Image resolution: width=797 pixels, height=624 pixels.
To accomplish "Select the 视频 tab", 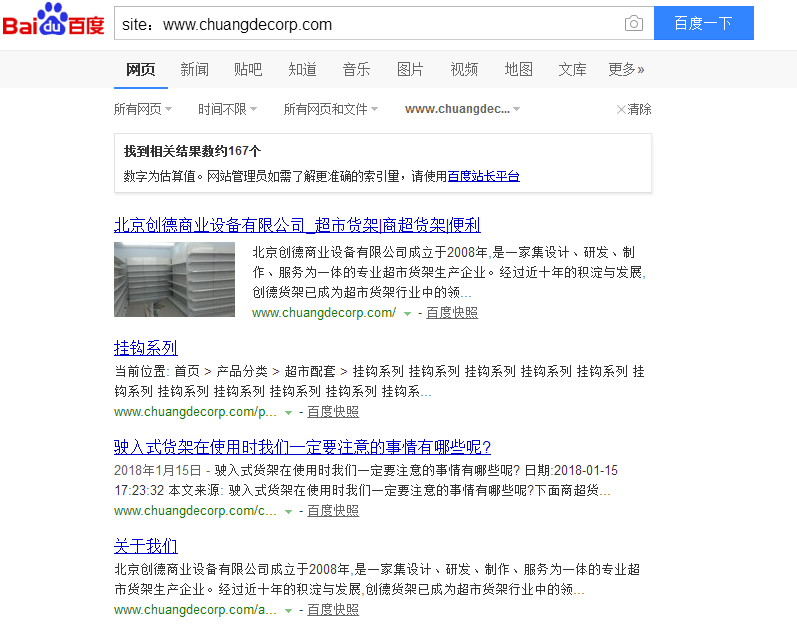I will pos(464,69).
